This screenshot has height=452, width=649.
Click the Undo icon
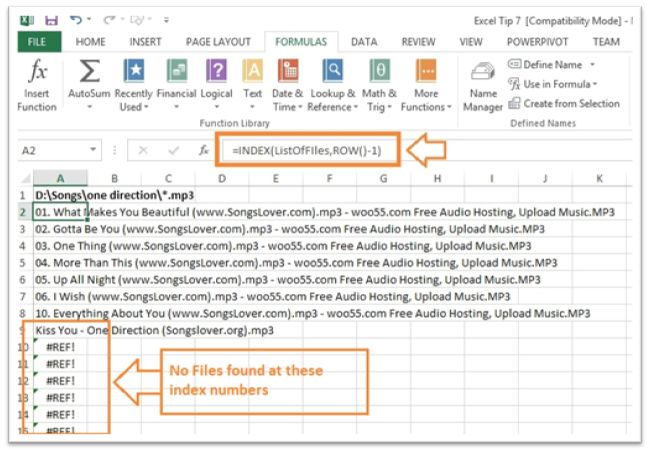pos(76,20)
